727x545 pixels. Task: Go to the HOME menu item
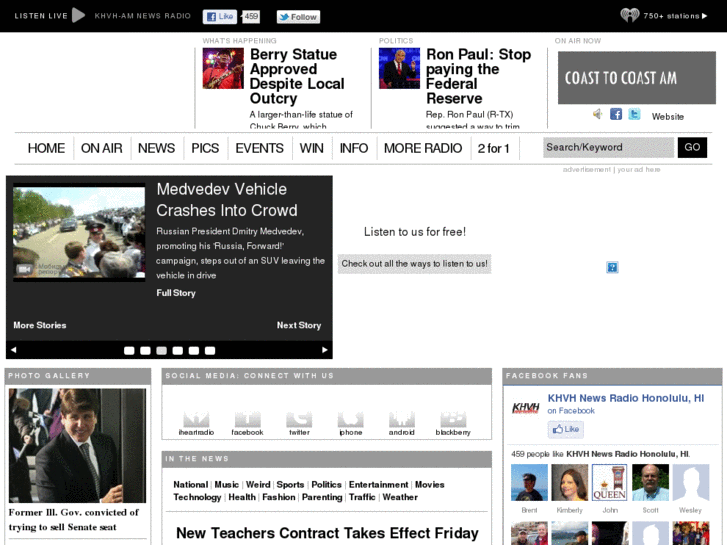coord(46,148)
